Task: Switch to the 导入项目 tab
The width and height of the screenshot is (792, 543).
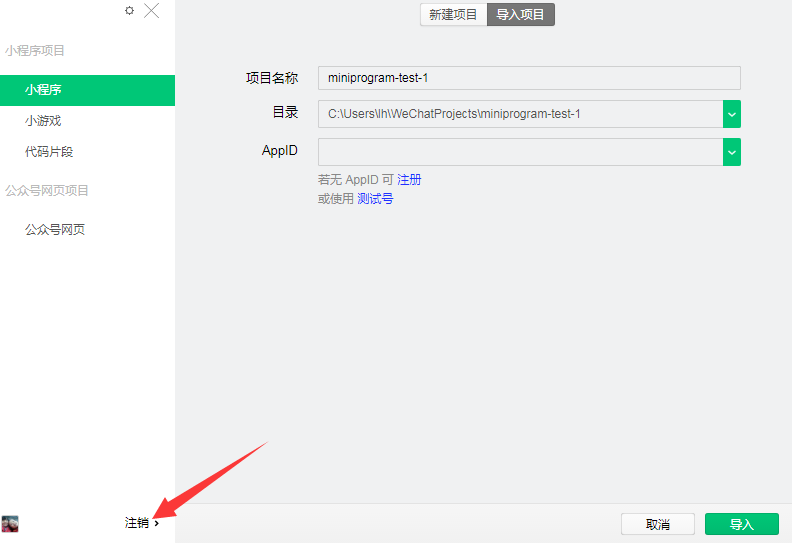Action: 520,15
